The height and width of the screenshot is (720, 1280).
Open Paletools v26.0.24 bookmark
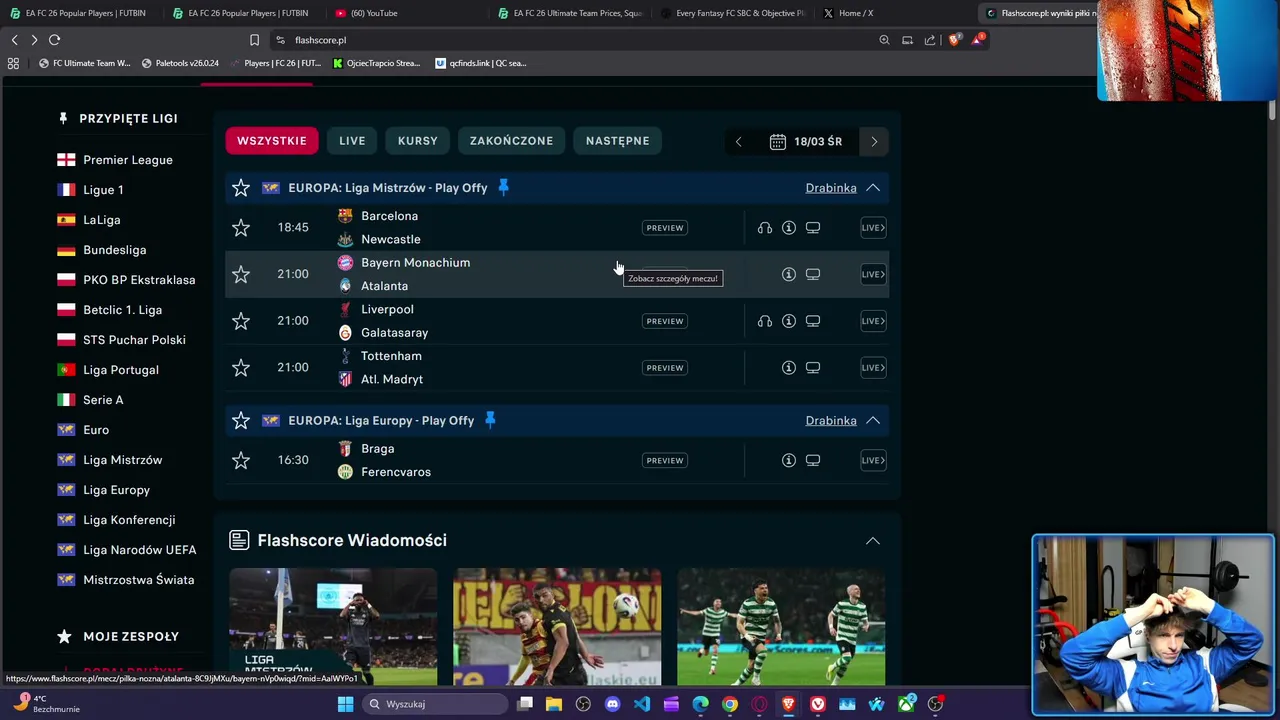click(180, 63)
